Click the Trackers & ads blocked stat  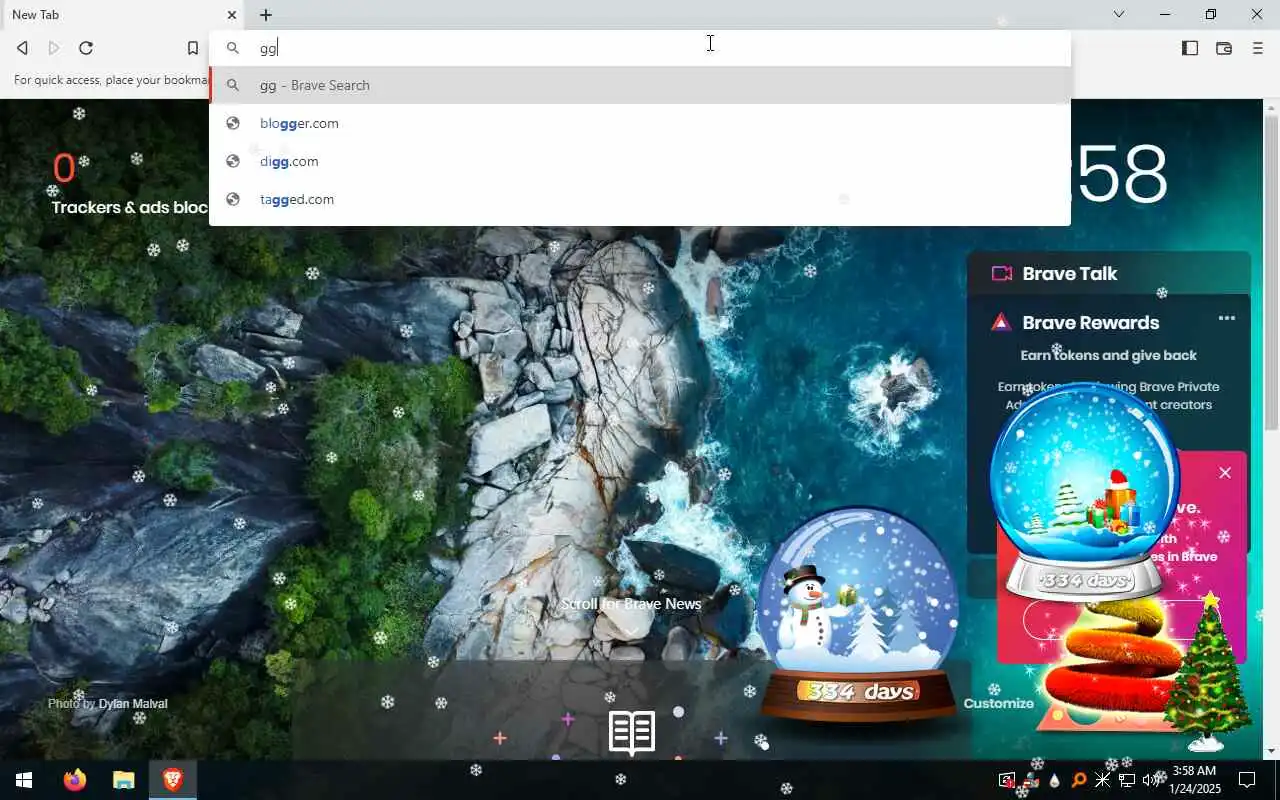130,184
